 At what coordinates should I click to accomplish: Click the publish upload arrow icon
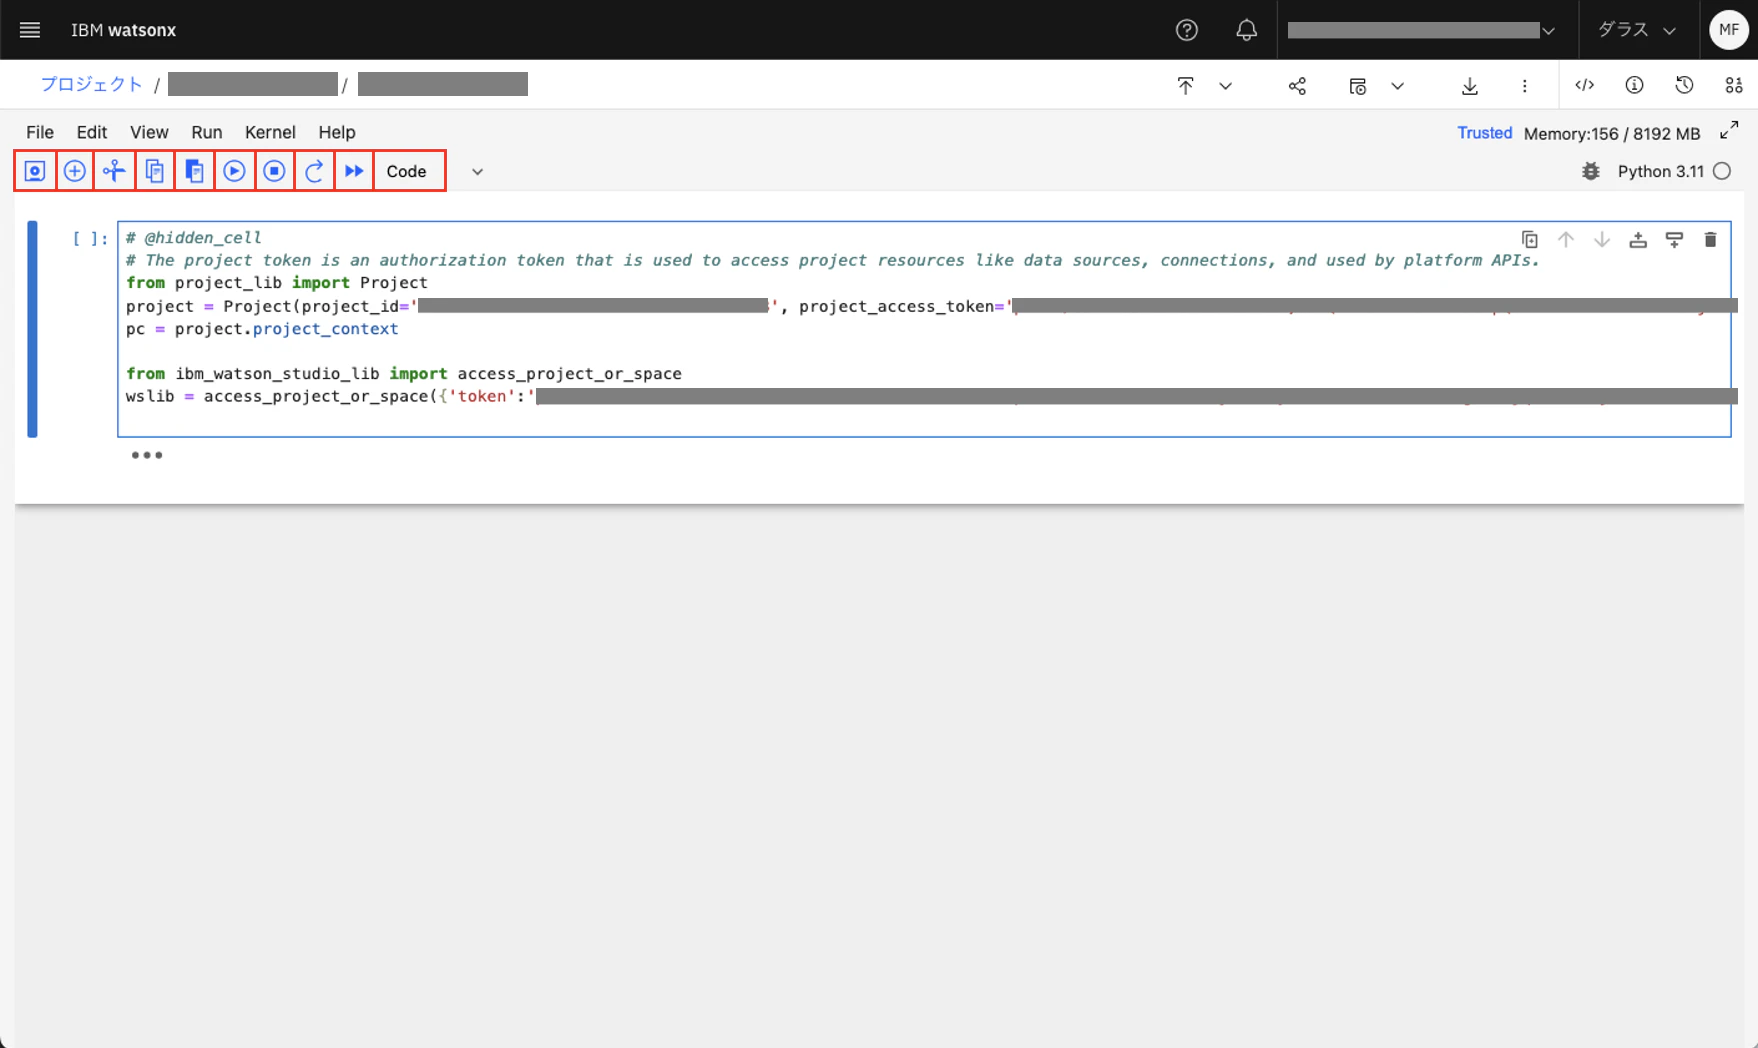tap(1185, 86)
